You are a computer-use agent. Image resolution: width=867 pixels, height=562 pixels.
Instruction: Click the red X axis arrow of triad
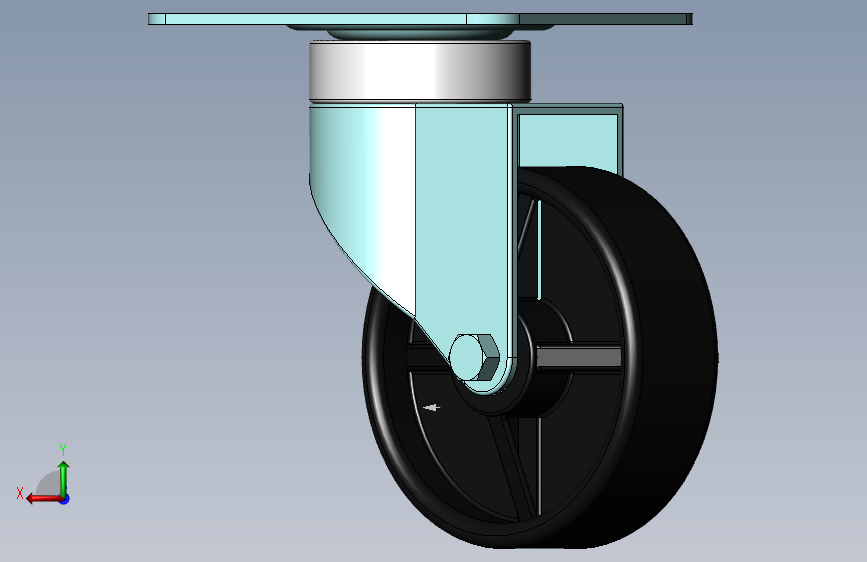(x=44, y=499)
